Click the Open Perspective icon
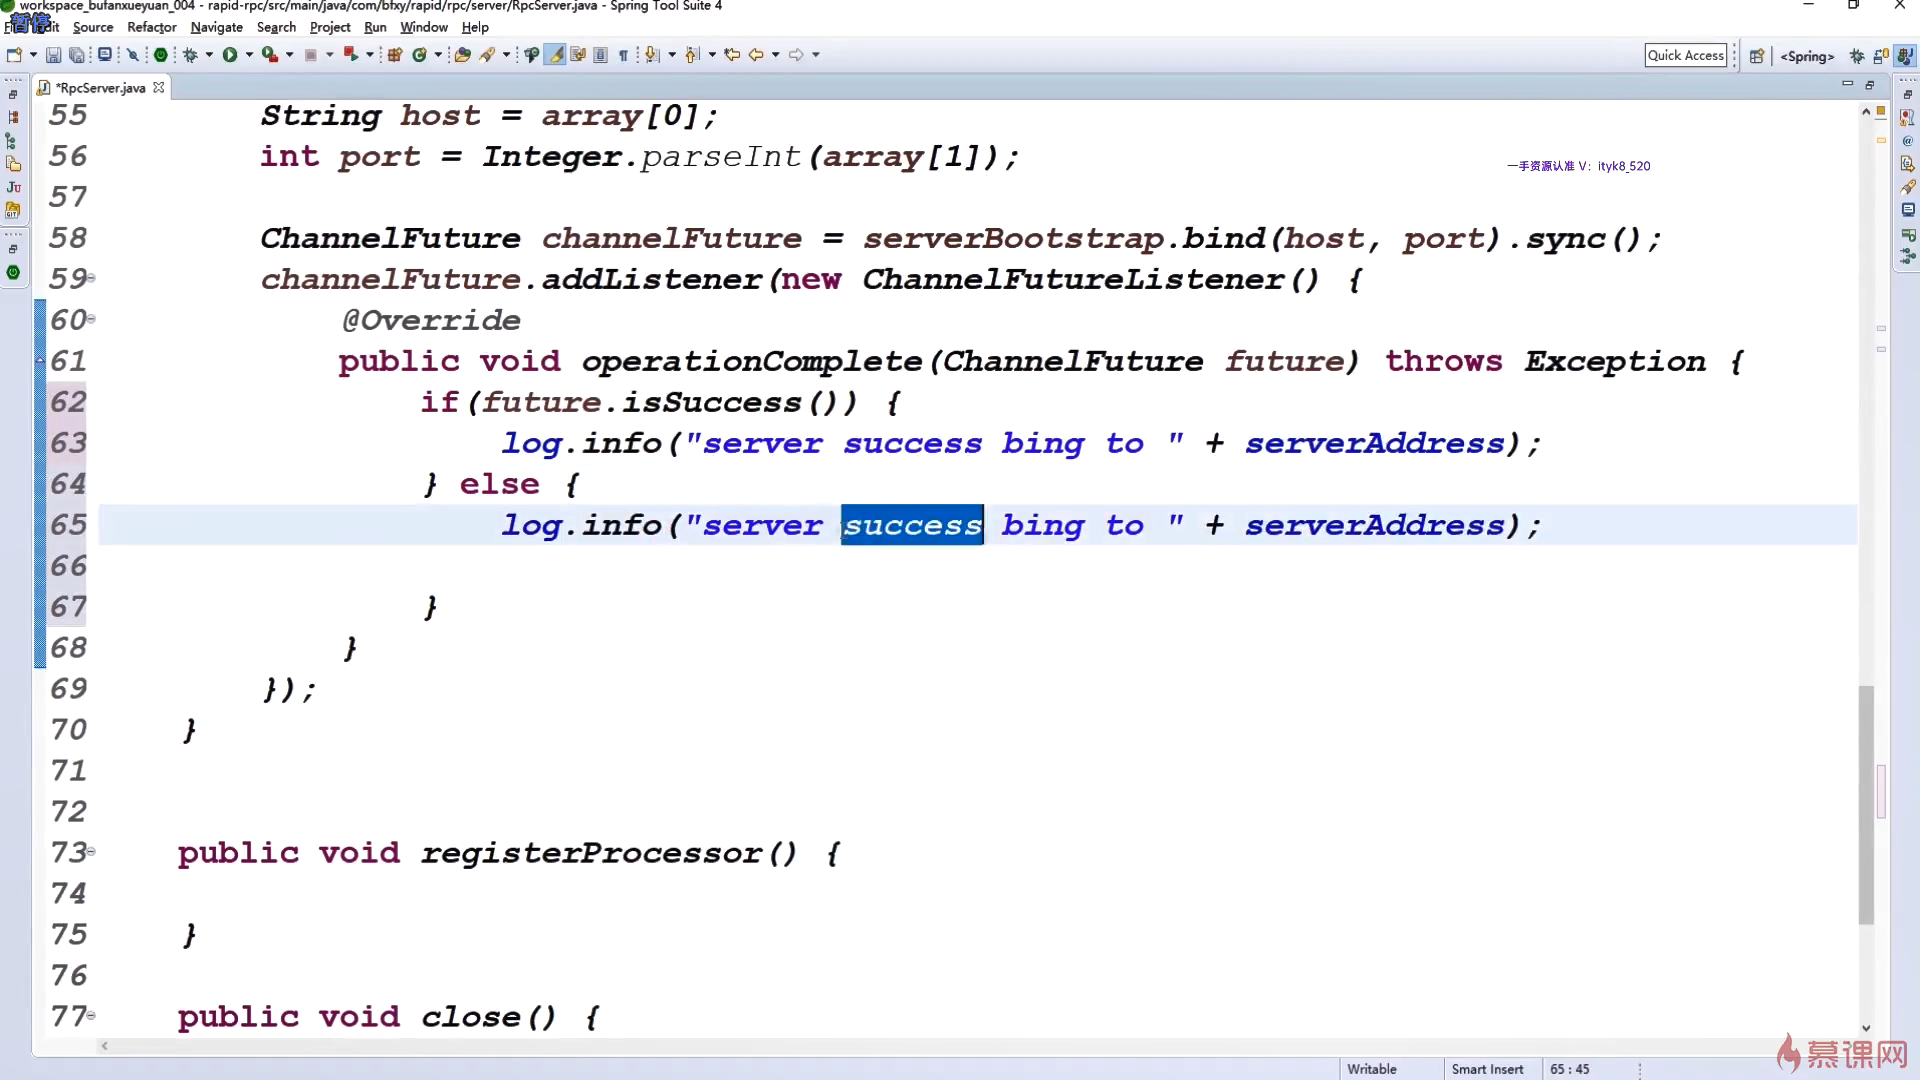 (1756, 56)
